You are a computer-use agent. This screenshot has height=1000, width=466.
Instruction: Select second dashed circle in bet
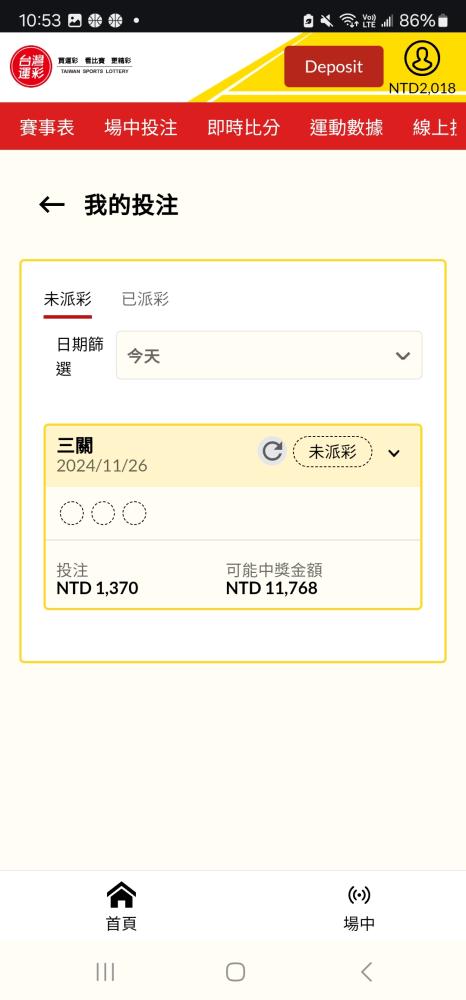103,513
